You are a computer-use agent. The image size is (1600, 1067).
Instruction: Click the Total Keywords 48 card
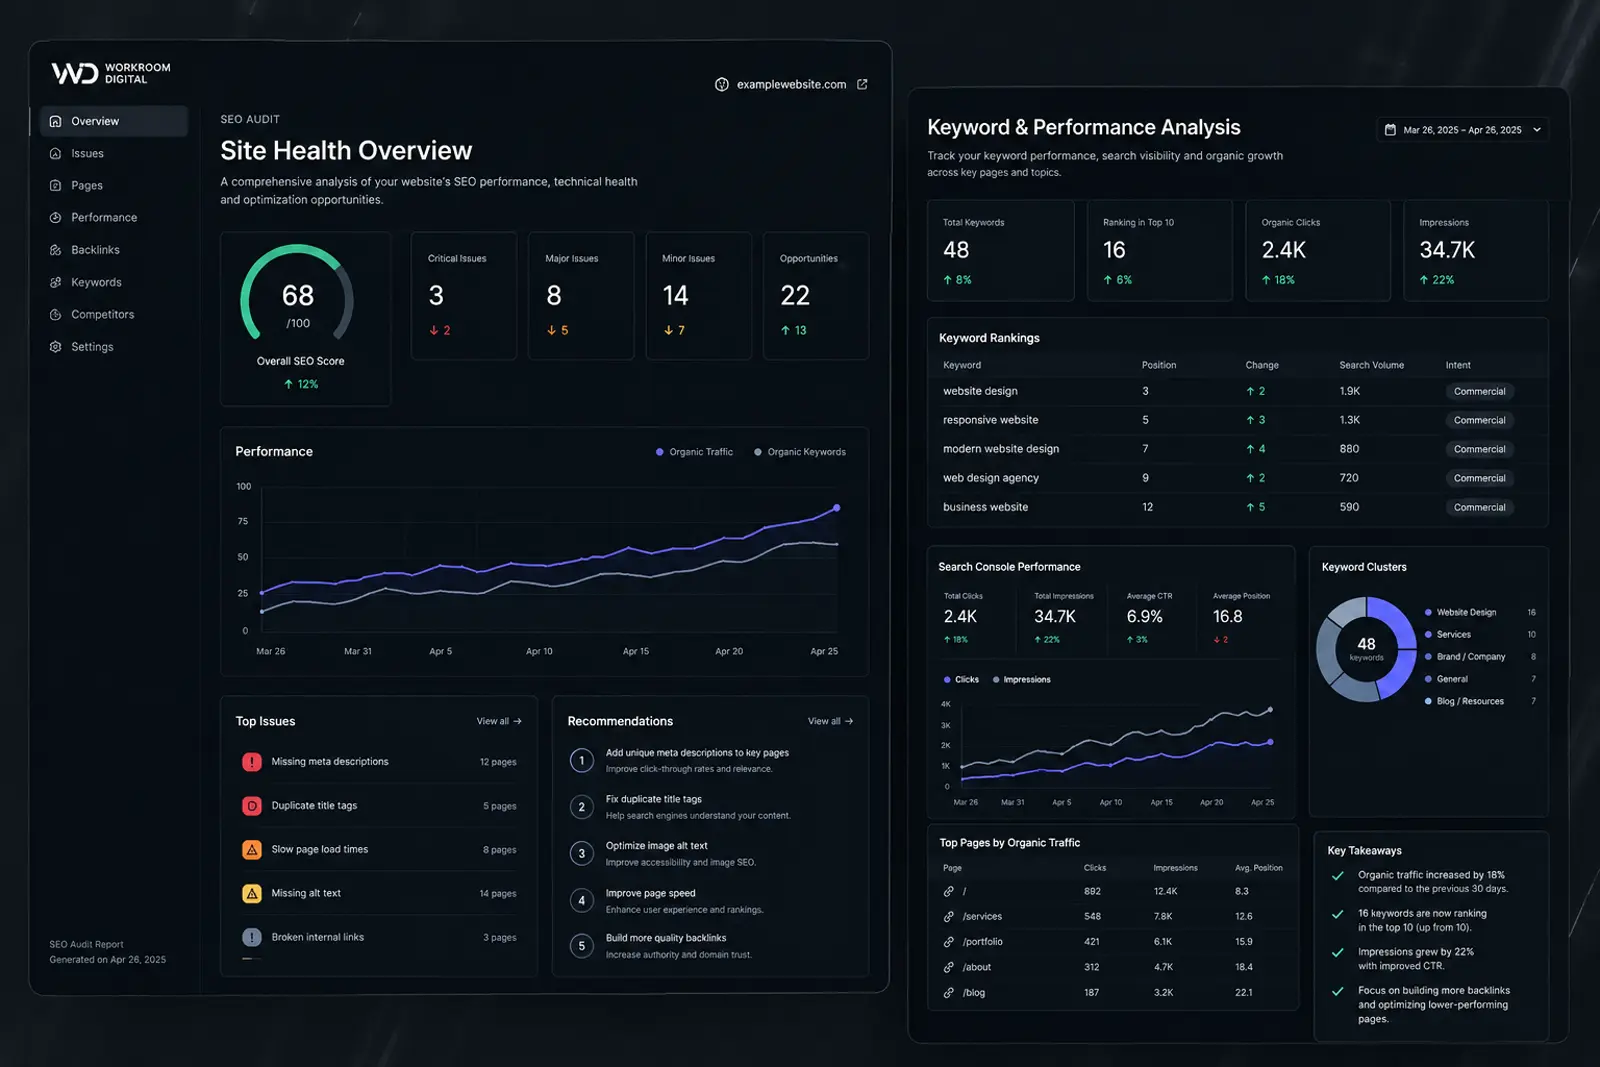(1001, 251)
